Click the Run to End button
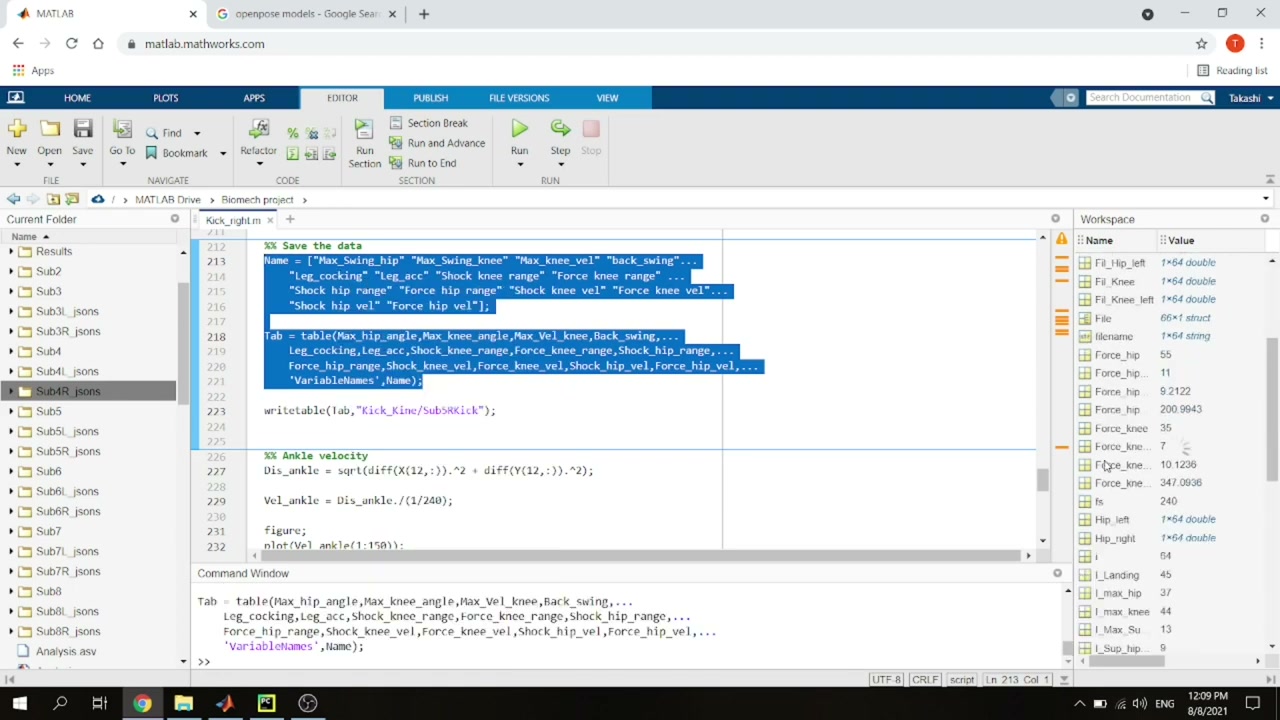 tap(422, 163)
